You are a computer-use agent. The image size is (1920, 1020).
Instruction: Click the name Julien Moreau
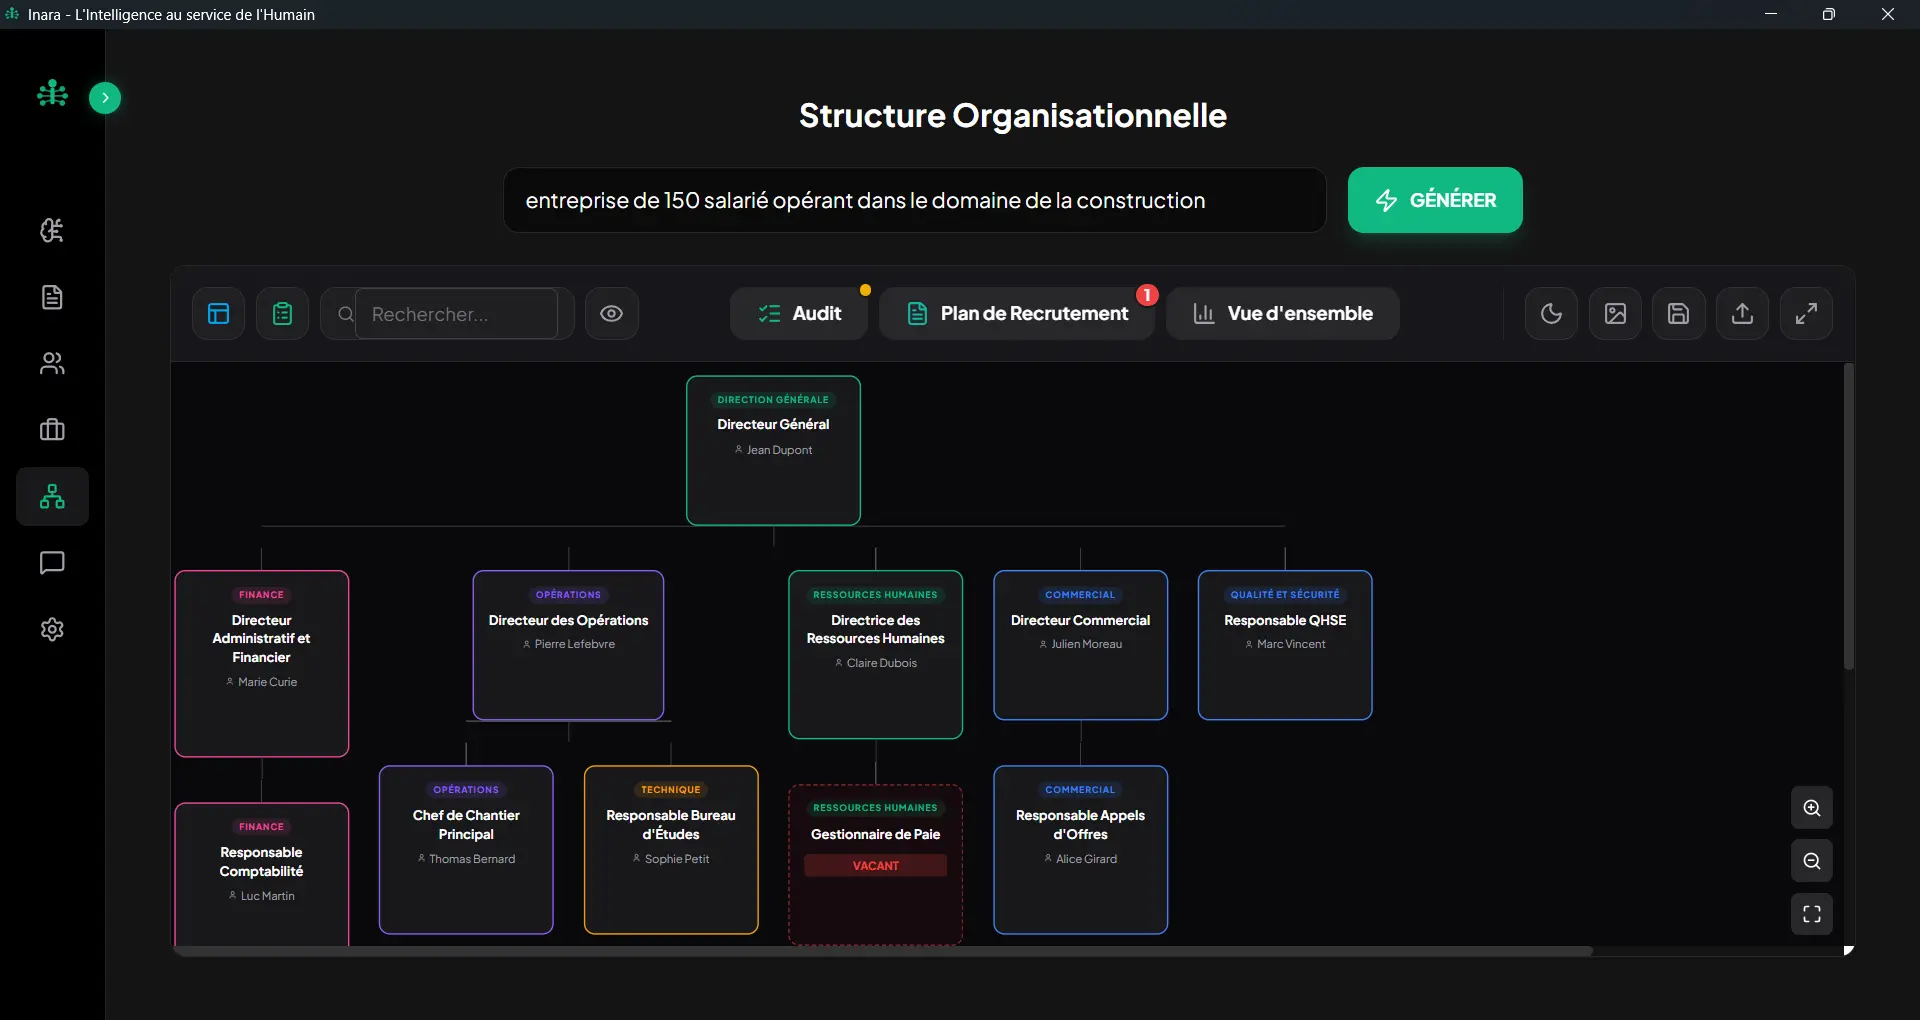(x=1087, y=644)
